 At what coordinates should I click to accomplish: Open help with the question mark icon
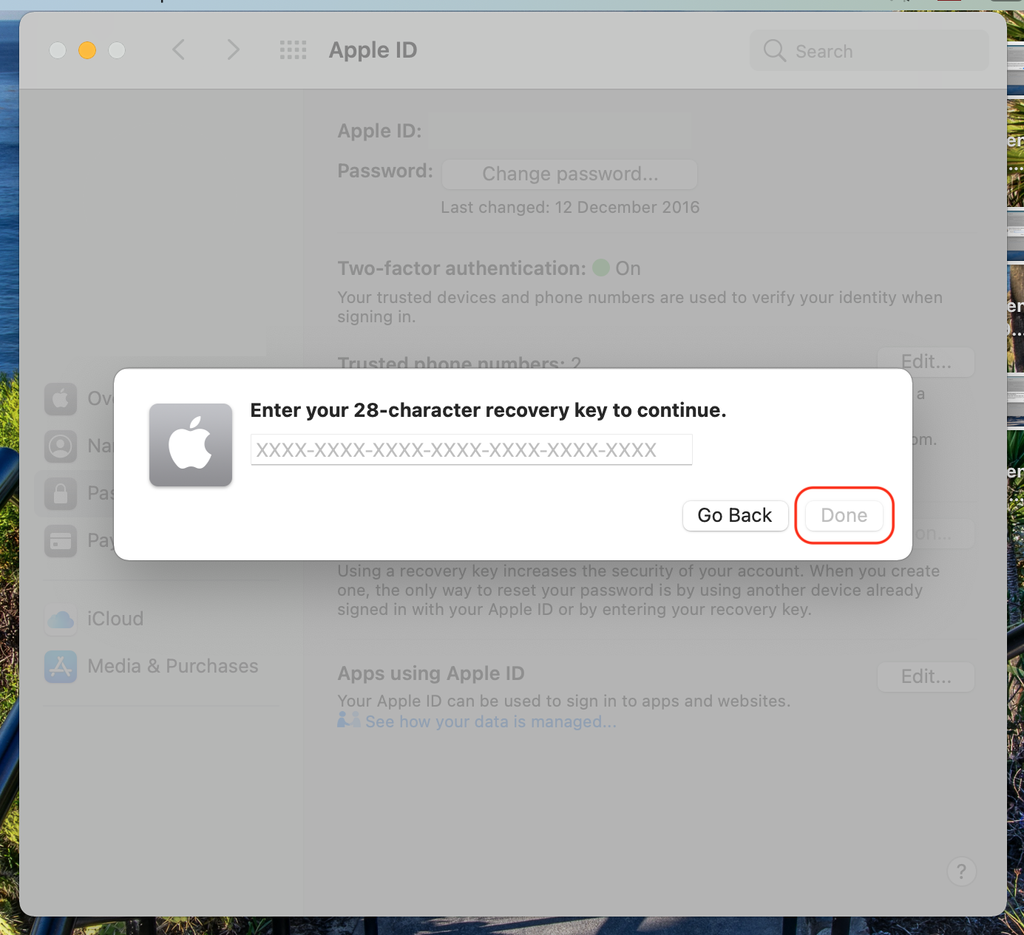(x=961, y=871)
